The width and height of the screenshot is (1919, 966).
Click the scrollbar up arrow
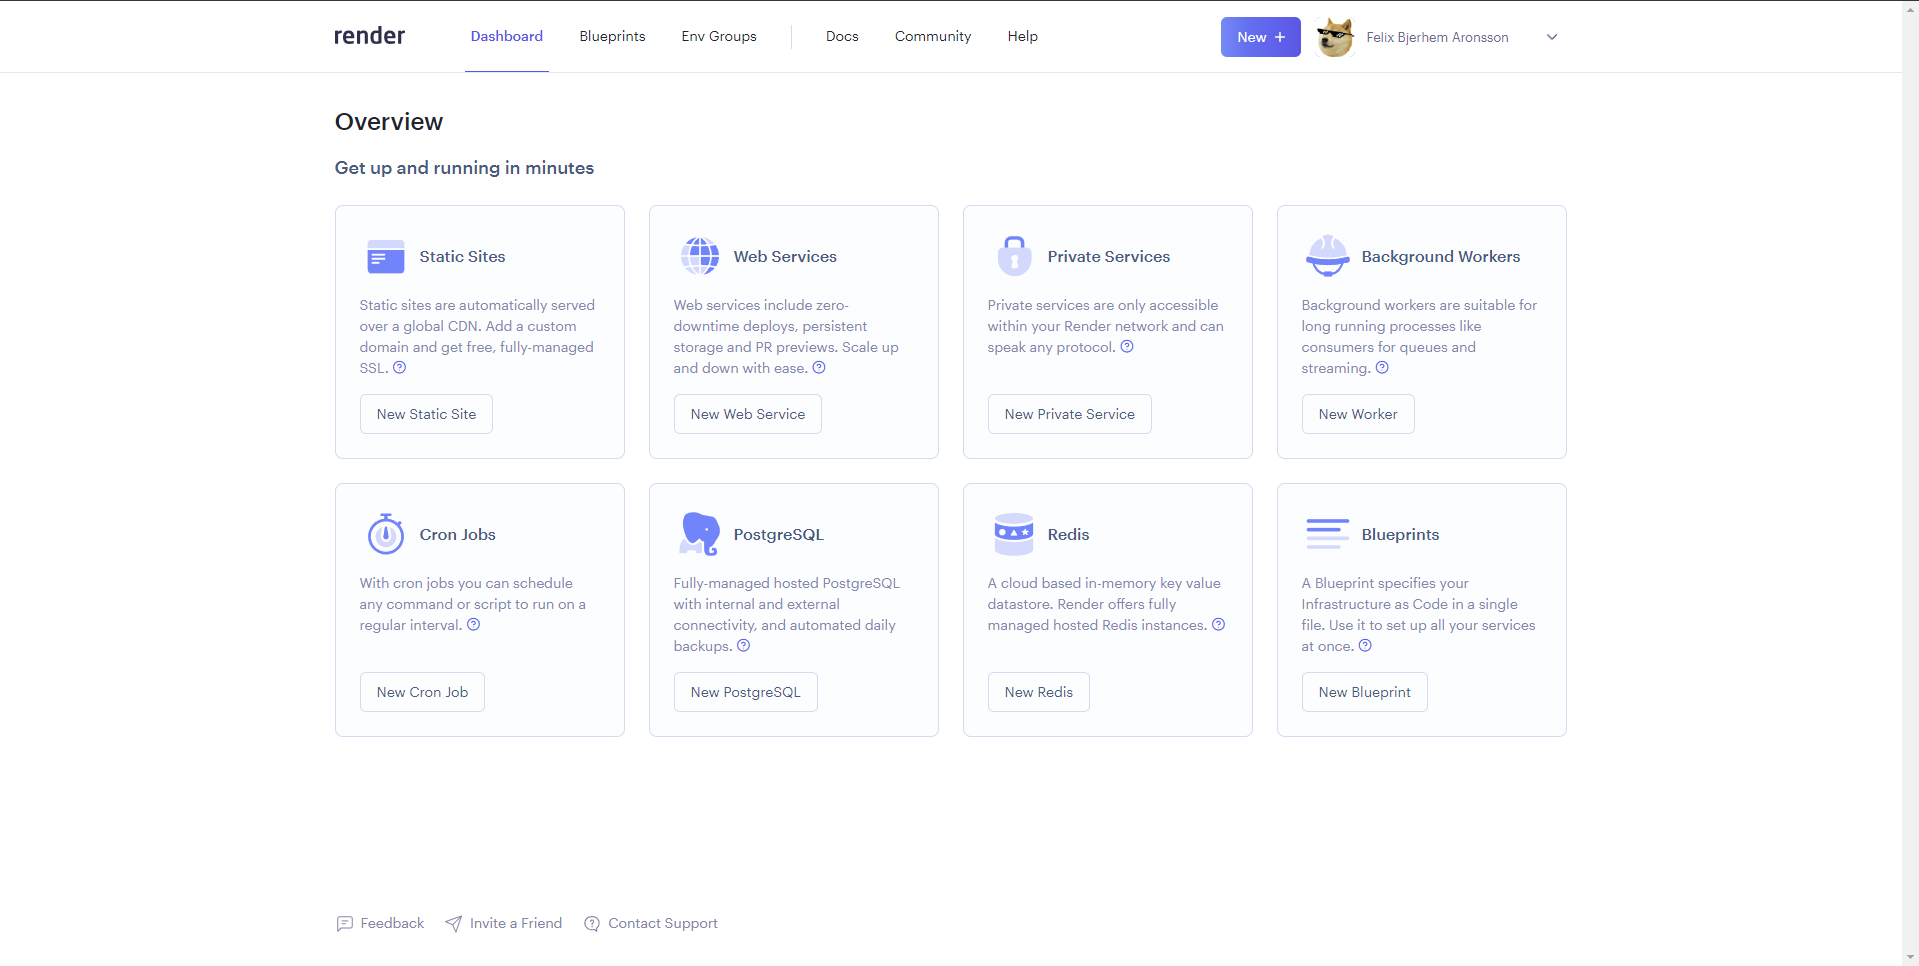[1910, 8]
